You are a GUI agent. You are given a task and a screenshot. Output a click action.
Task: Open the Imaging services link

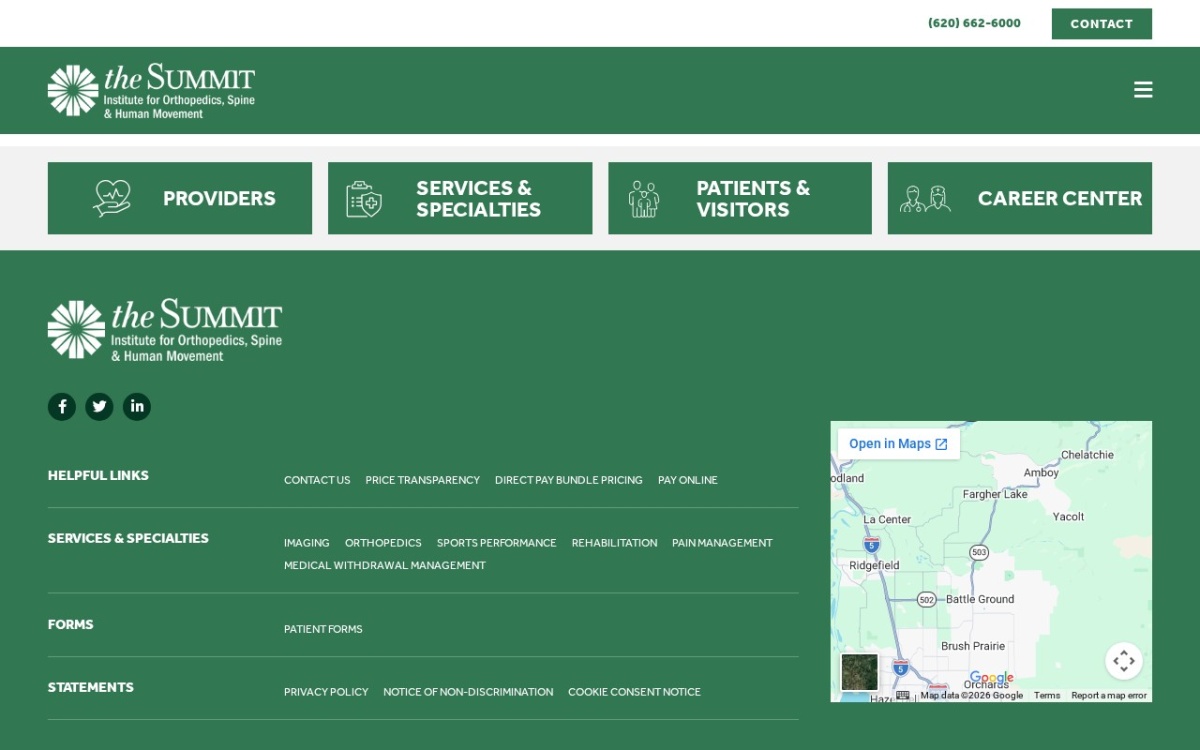307,543
